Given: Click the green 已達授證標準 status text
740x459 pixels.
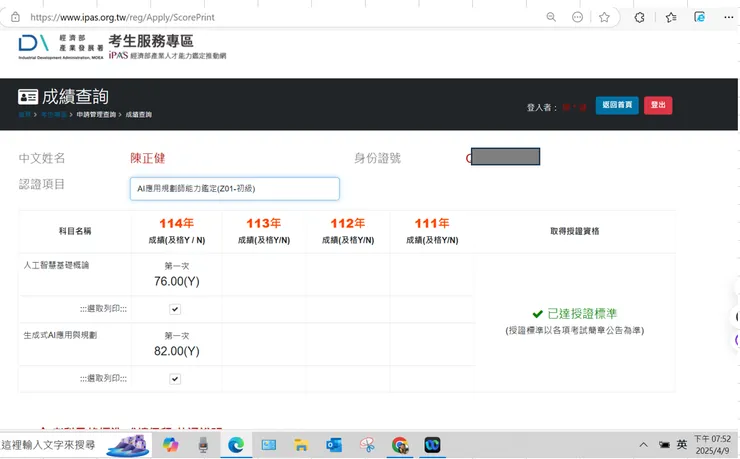Looking at the screenshot, I should click(582, 314).
